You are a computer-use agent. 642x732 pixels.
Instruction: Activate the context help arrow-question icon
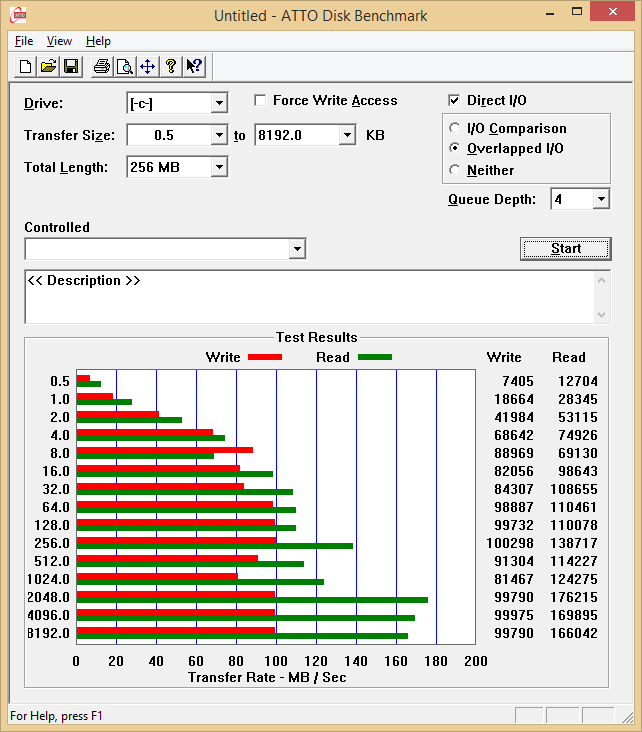pos(194,66)
